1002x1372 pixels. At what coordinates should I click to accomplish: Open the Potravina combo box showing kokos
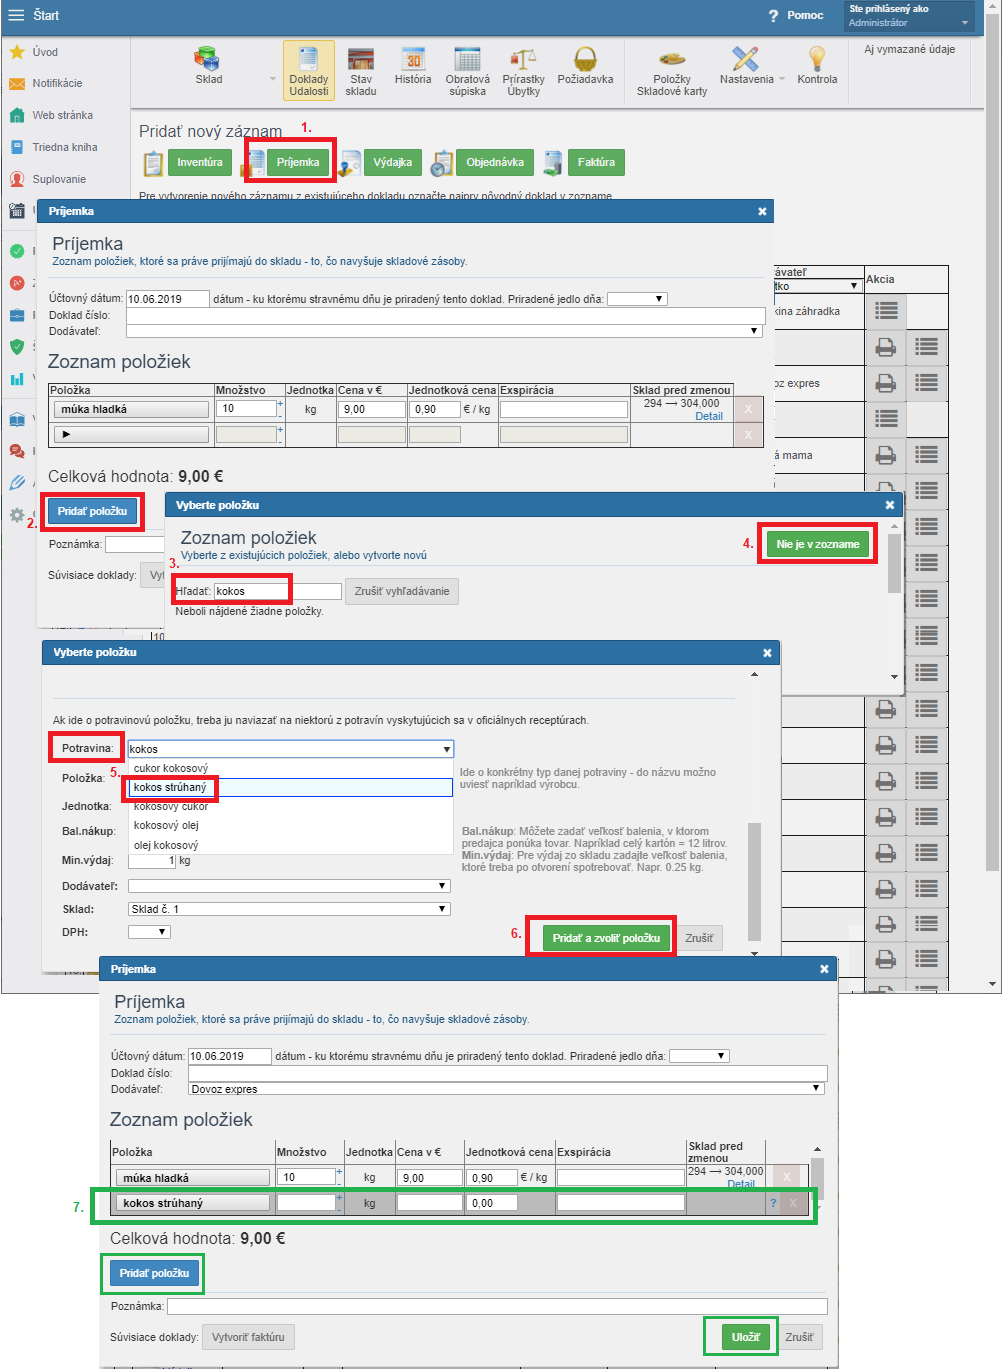coord(290,748)
